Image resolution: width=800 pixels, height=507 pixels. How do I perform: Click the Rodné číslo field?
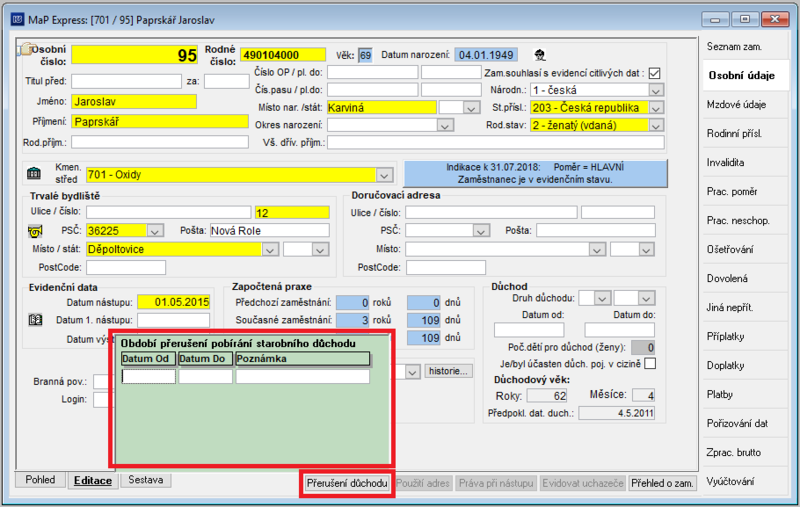pyautogui.click(x=283, y=55)
